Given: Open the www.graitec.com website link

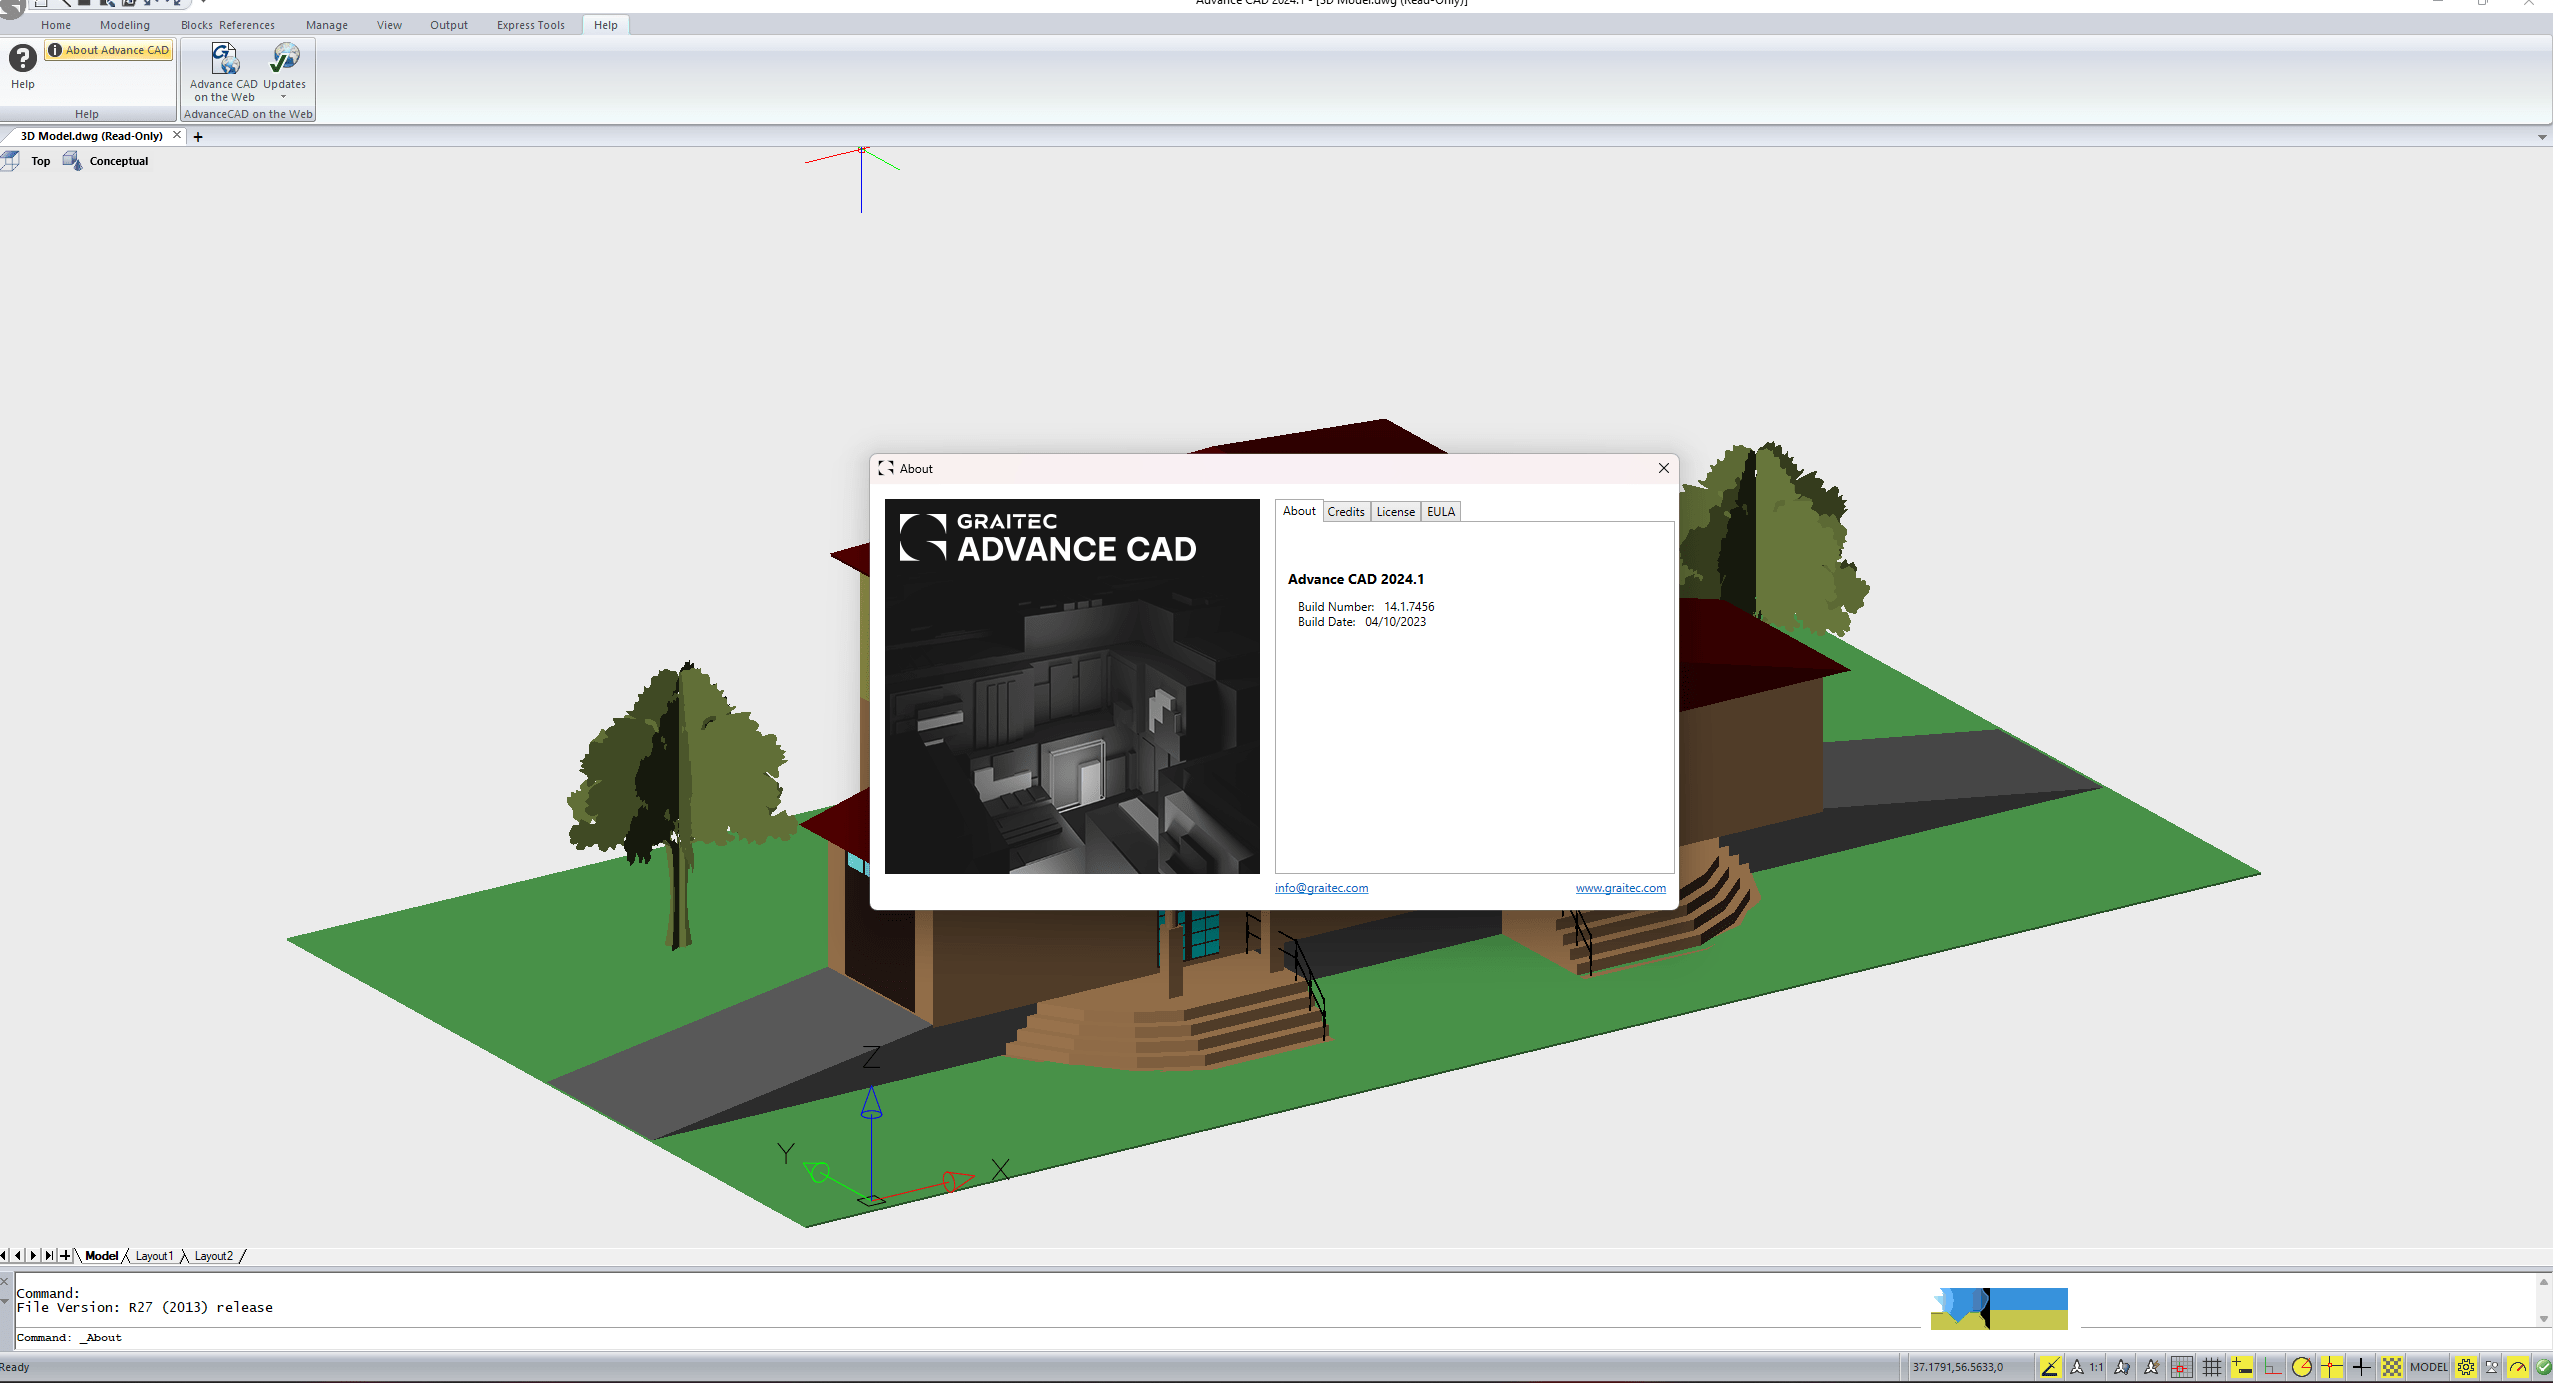Looking at the screenshot, I should [1621, 888].
